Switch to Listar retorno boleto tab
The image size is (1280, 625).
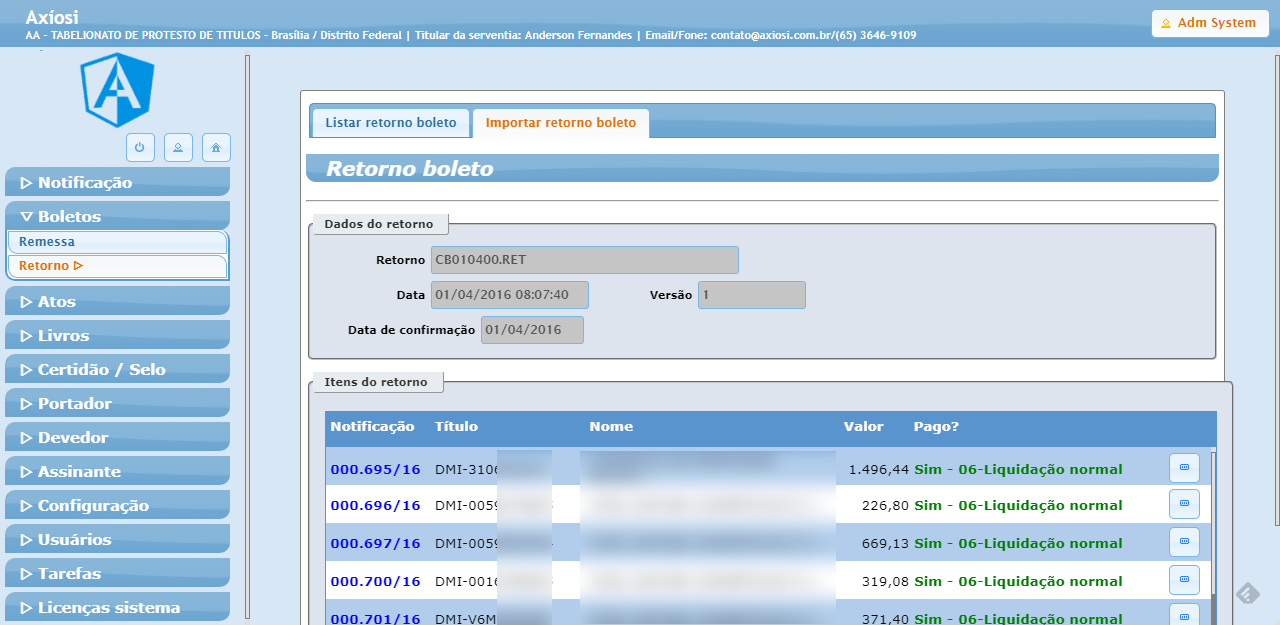coord(391,123)
